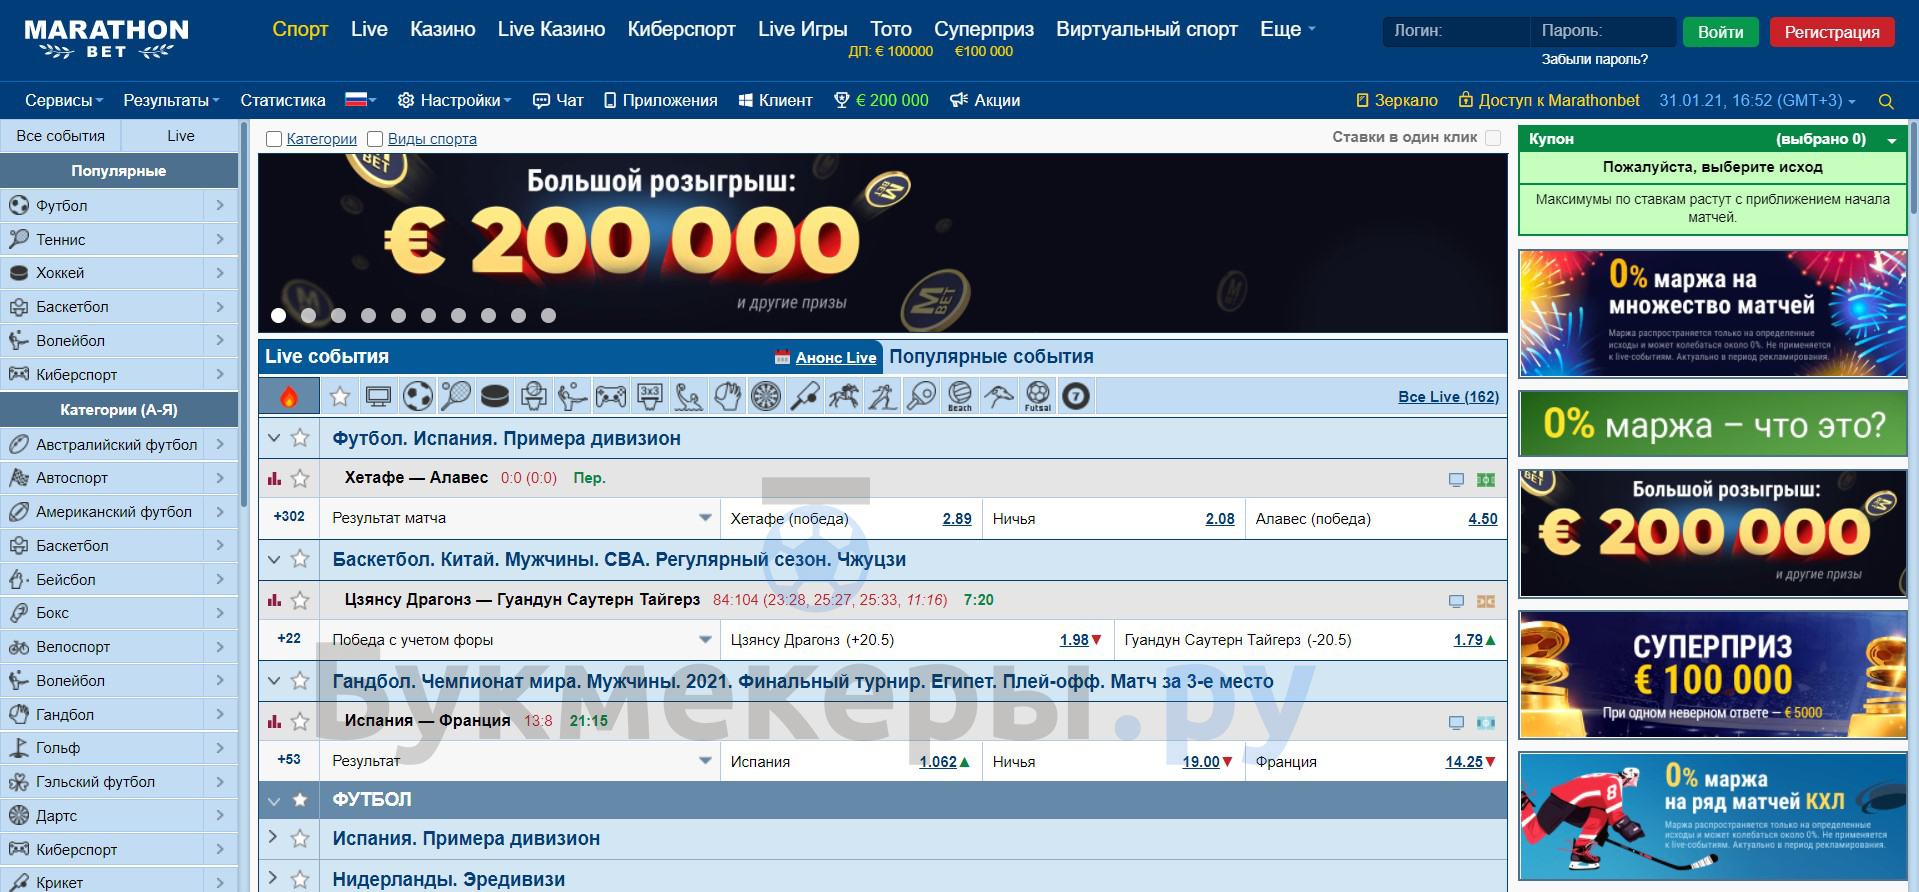Viewport: 1919px width, 892px height.
Task: Open the Все Live (162) link
Action: pyautogui.click(x=1448, y=397)
